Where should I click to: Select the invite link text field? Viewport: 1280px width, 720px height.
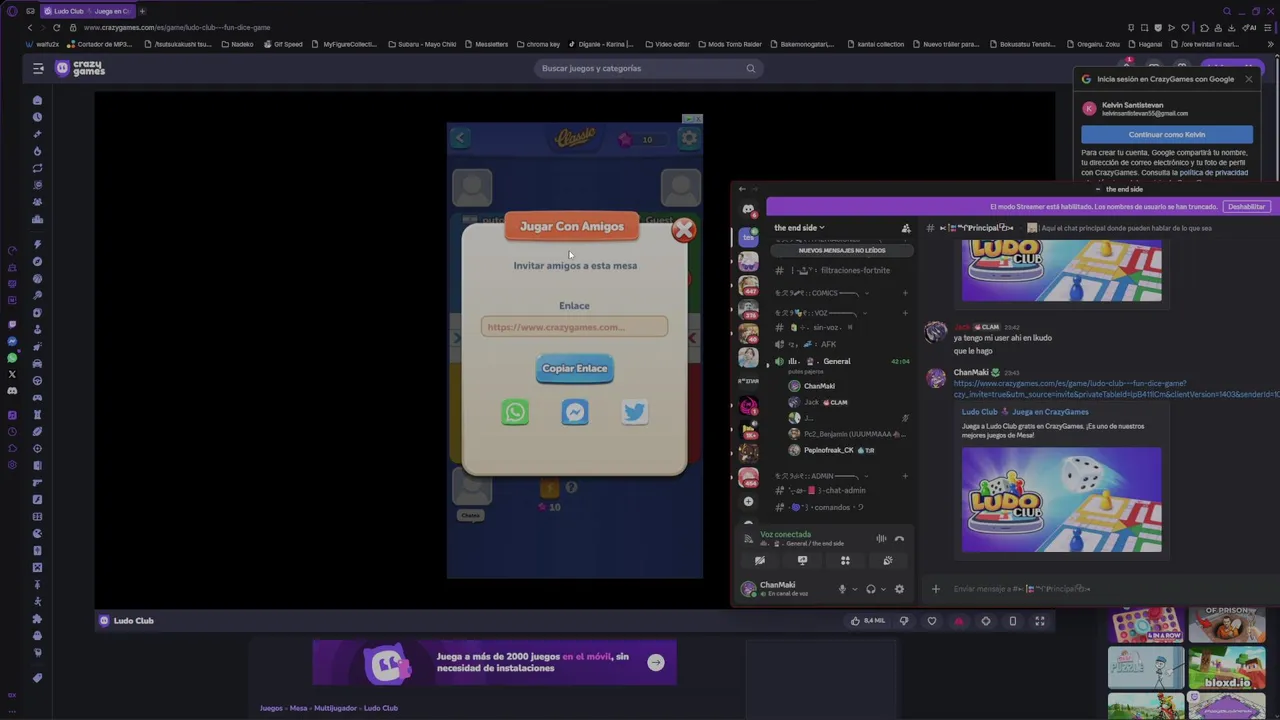click(x=574, y=327)
